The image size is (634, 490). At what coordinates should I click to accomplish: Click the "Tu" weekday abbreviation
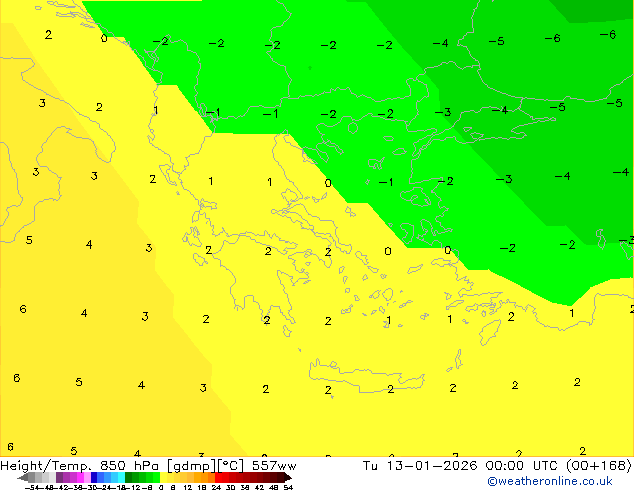pyautogui.click(x=370, y=466)
